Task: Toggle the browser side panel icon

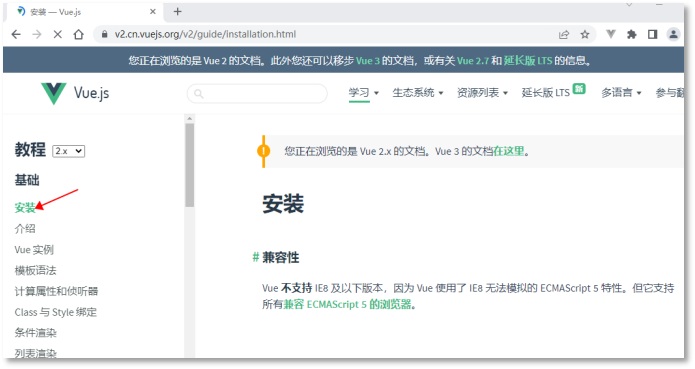Action: pos(652,35)
